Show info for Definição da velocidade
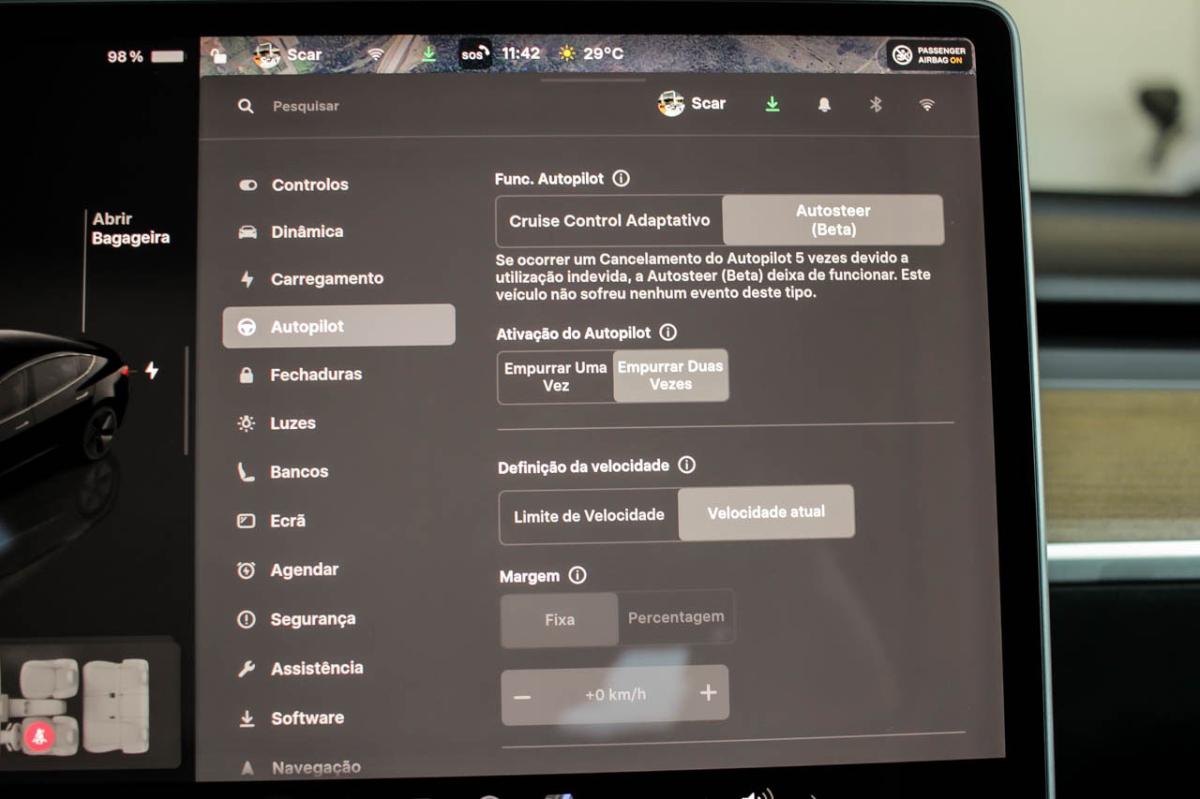Screen dimensions: 1200x799 click(x=687, y=465)
